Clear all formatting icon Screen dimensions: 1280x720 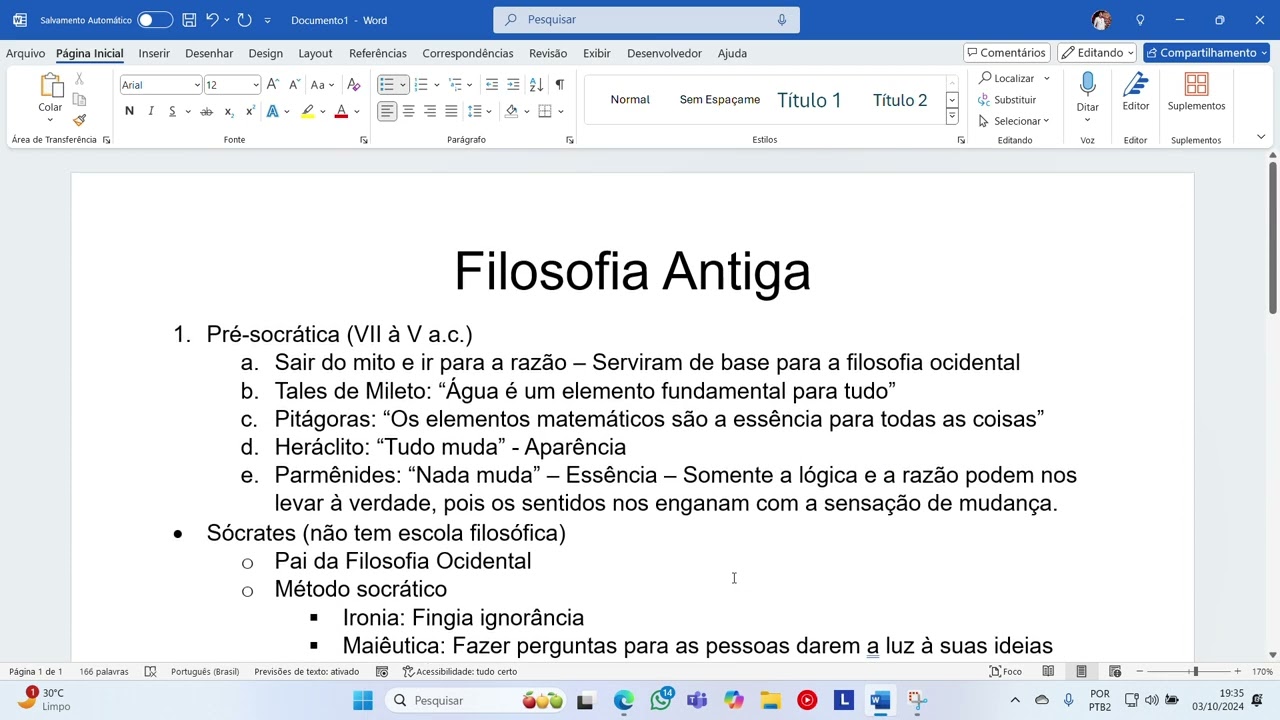pos(353,85)
